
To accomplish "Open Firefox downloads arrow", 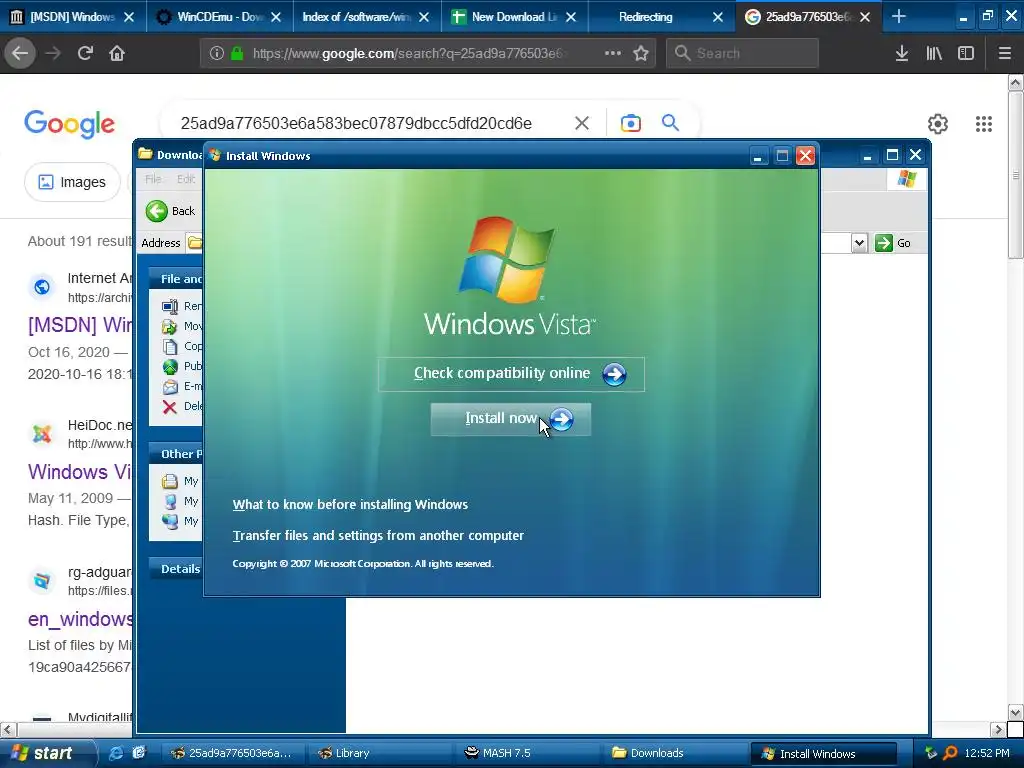I will [902, 53].
